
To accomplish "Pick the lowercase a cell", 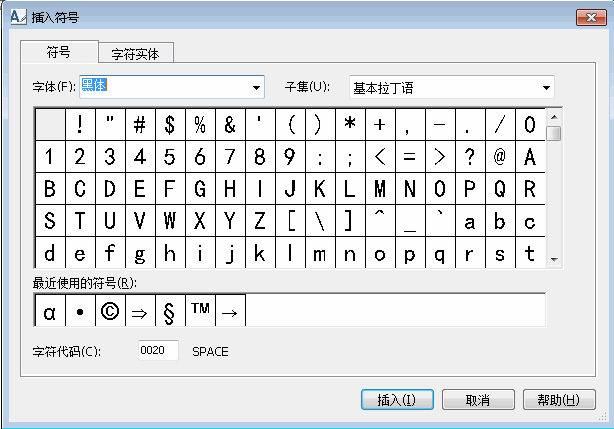I will 470,220.
